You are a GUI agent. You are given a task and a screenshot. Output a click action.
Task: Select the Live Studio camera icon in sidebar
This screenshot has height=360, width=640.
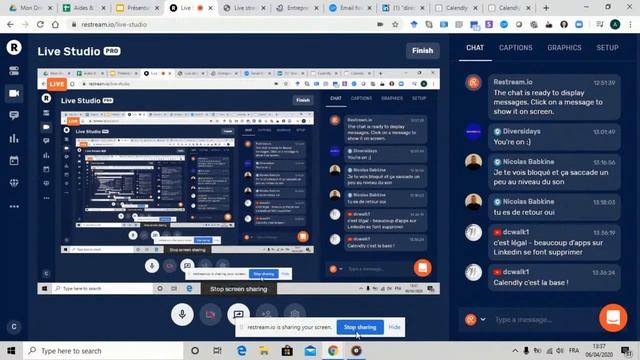(x=14, y=93)
